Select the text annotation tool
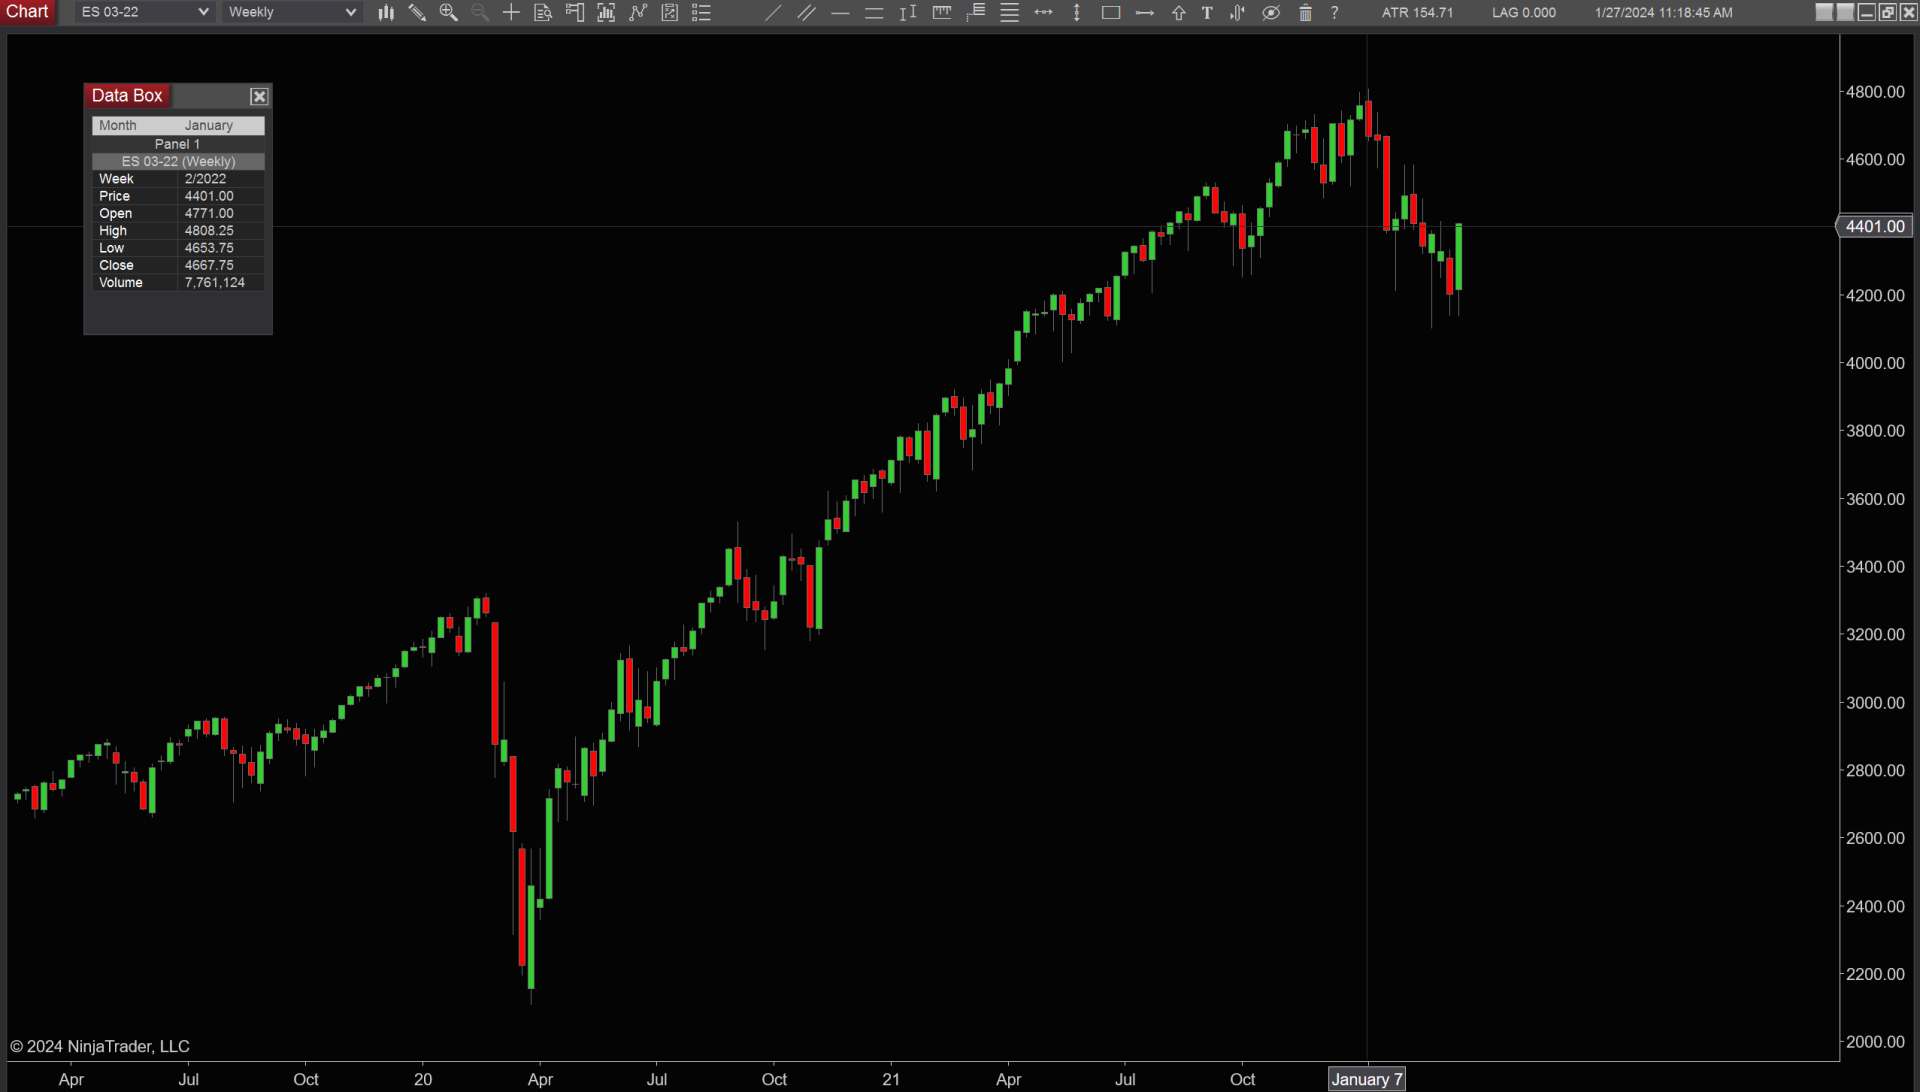This screenshot has width=1920, height=1092. [1207, 13]
